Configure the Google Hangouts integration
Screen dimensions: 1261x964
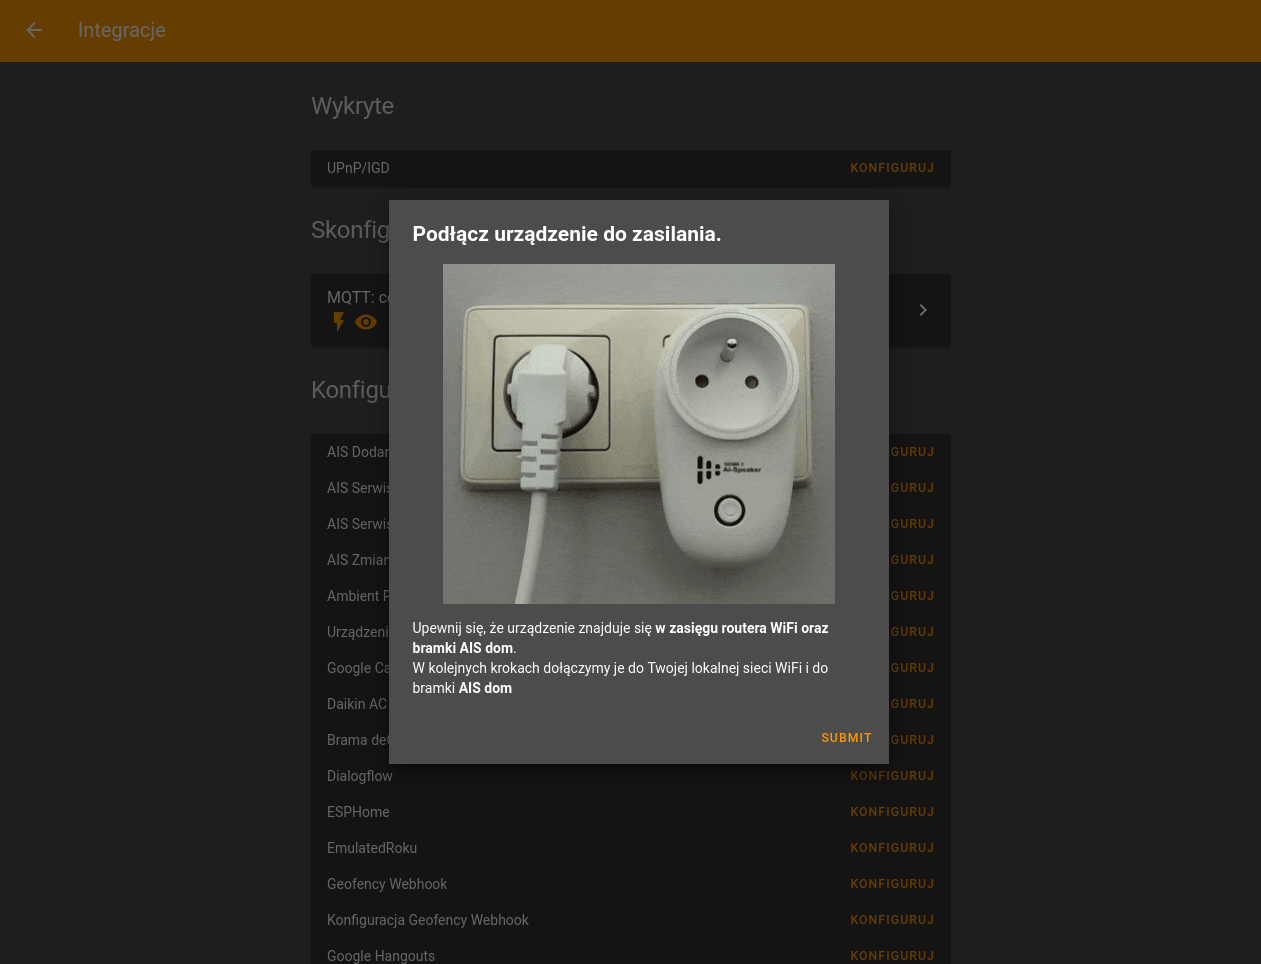coord(892,956)
